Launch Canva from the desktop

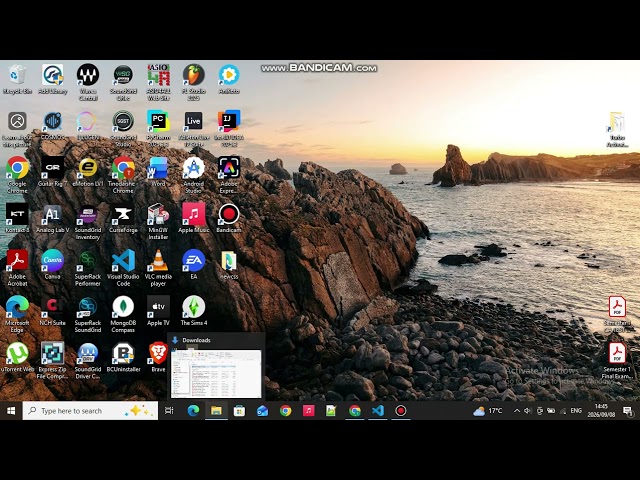click(x=53, y=264)
